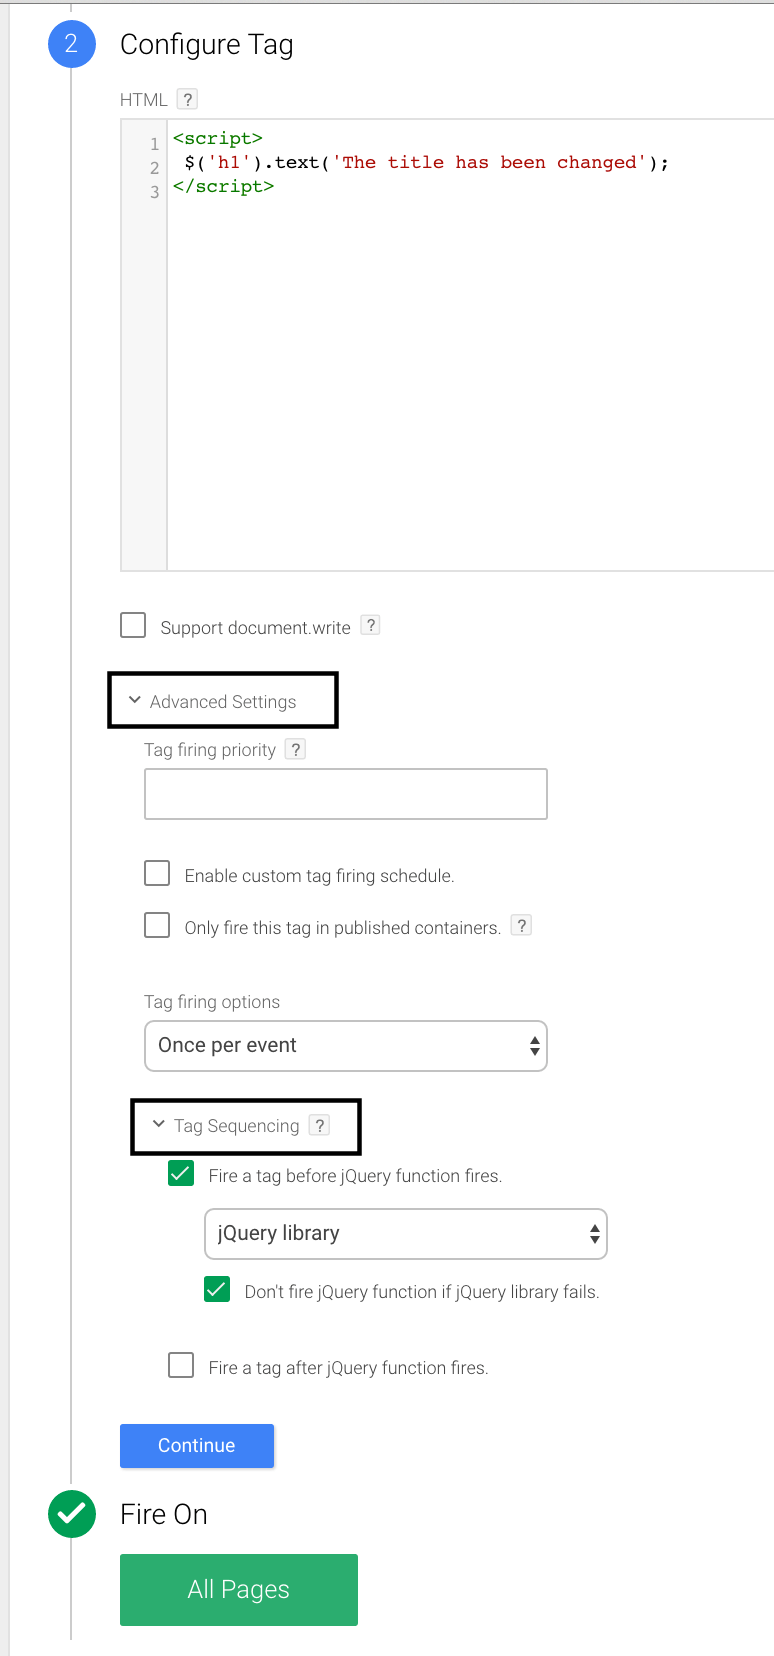Click line 2 jQuery code text
Viewport: 774px width, 1656px height.
(427, 162)
